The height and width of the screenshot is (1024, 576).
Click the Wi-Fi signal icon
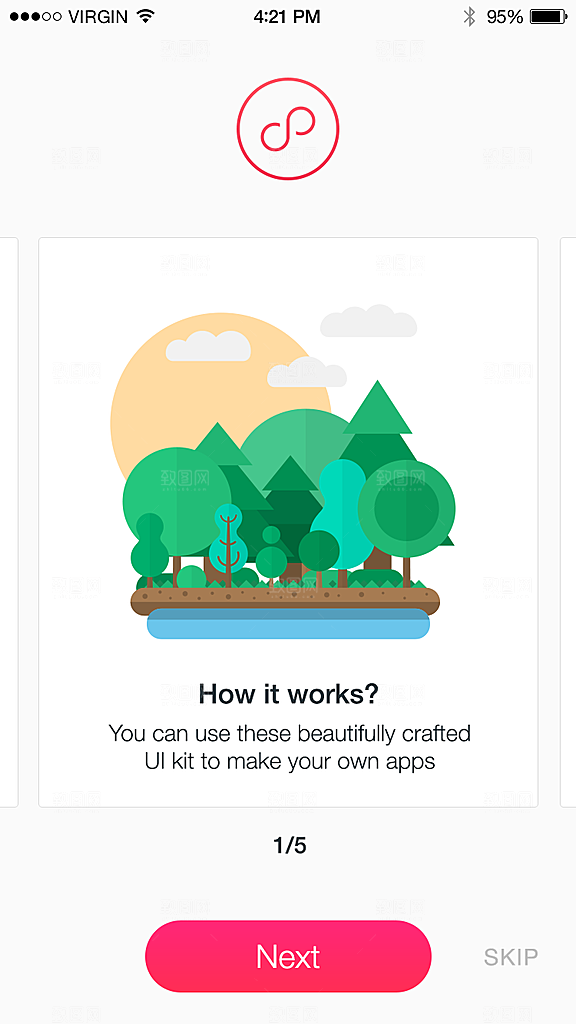tap(145, 16)
